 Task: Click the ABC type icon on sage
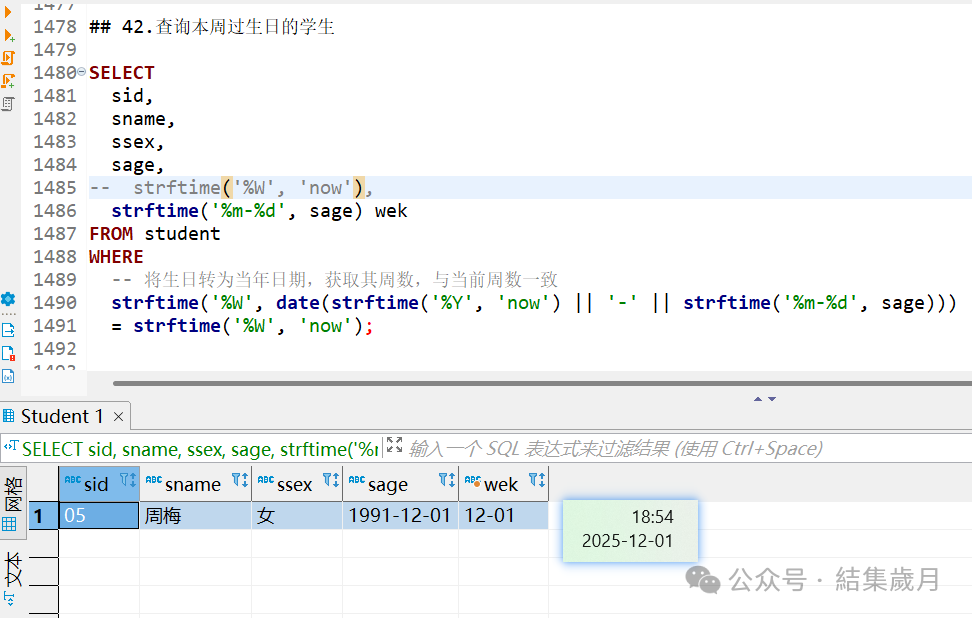(x=356, y=480)
